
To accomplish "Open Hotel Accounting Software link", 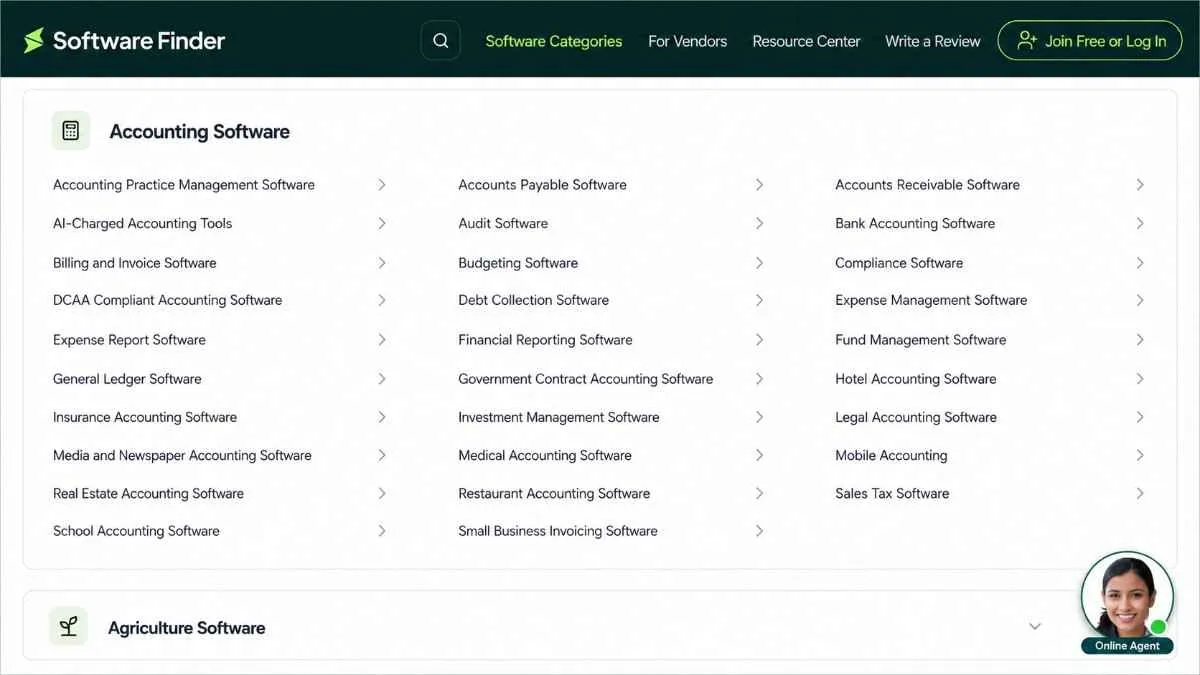I will pyautogui.click(x=916, y=379).
